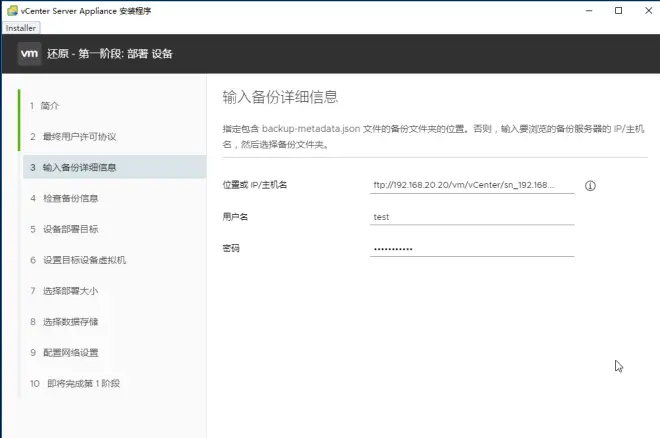Click the 用户名 label

[x=235, y=217]
